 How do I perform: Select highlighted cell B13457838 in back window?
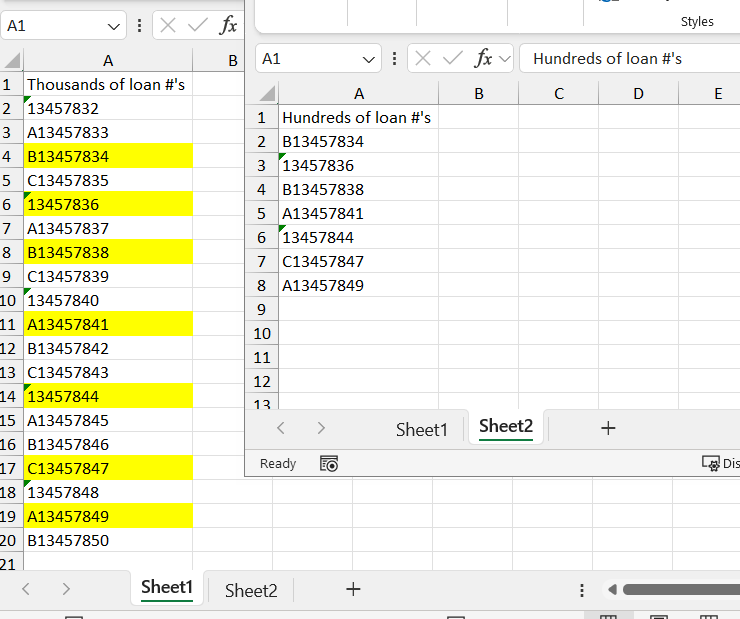click(x=108, y=252)
